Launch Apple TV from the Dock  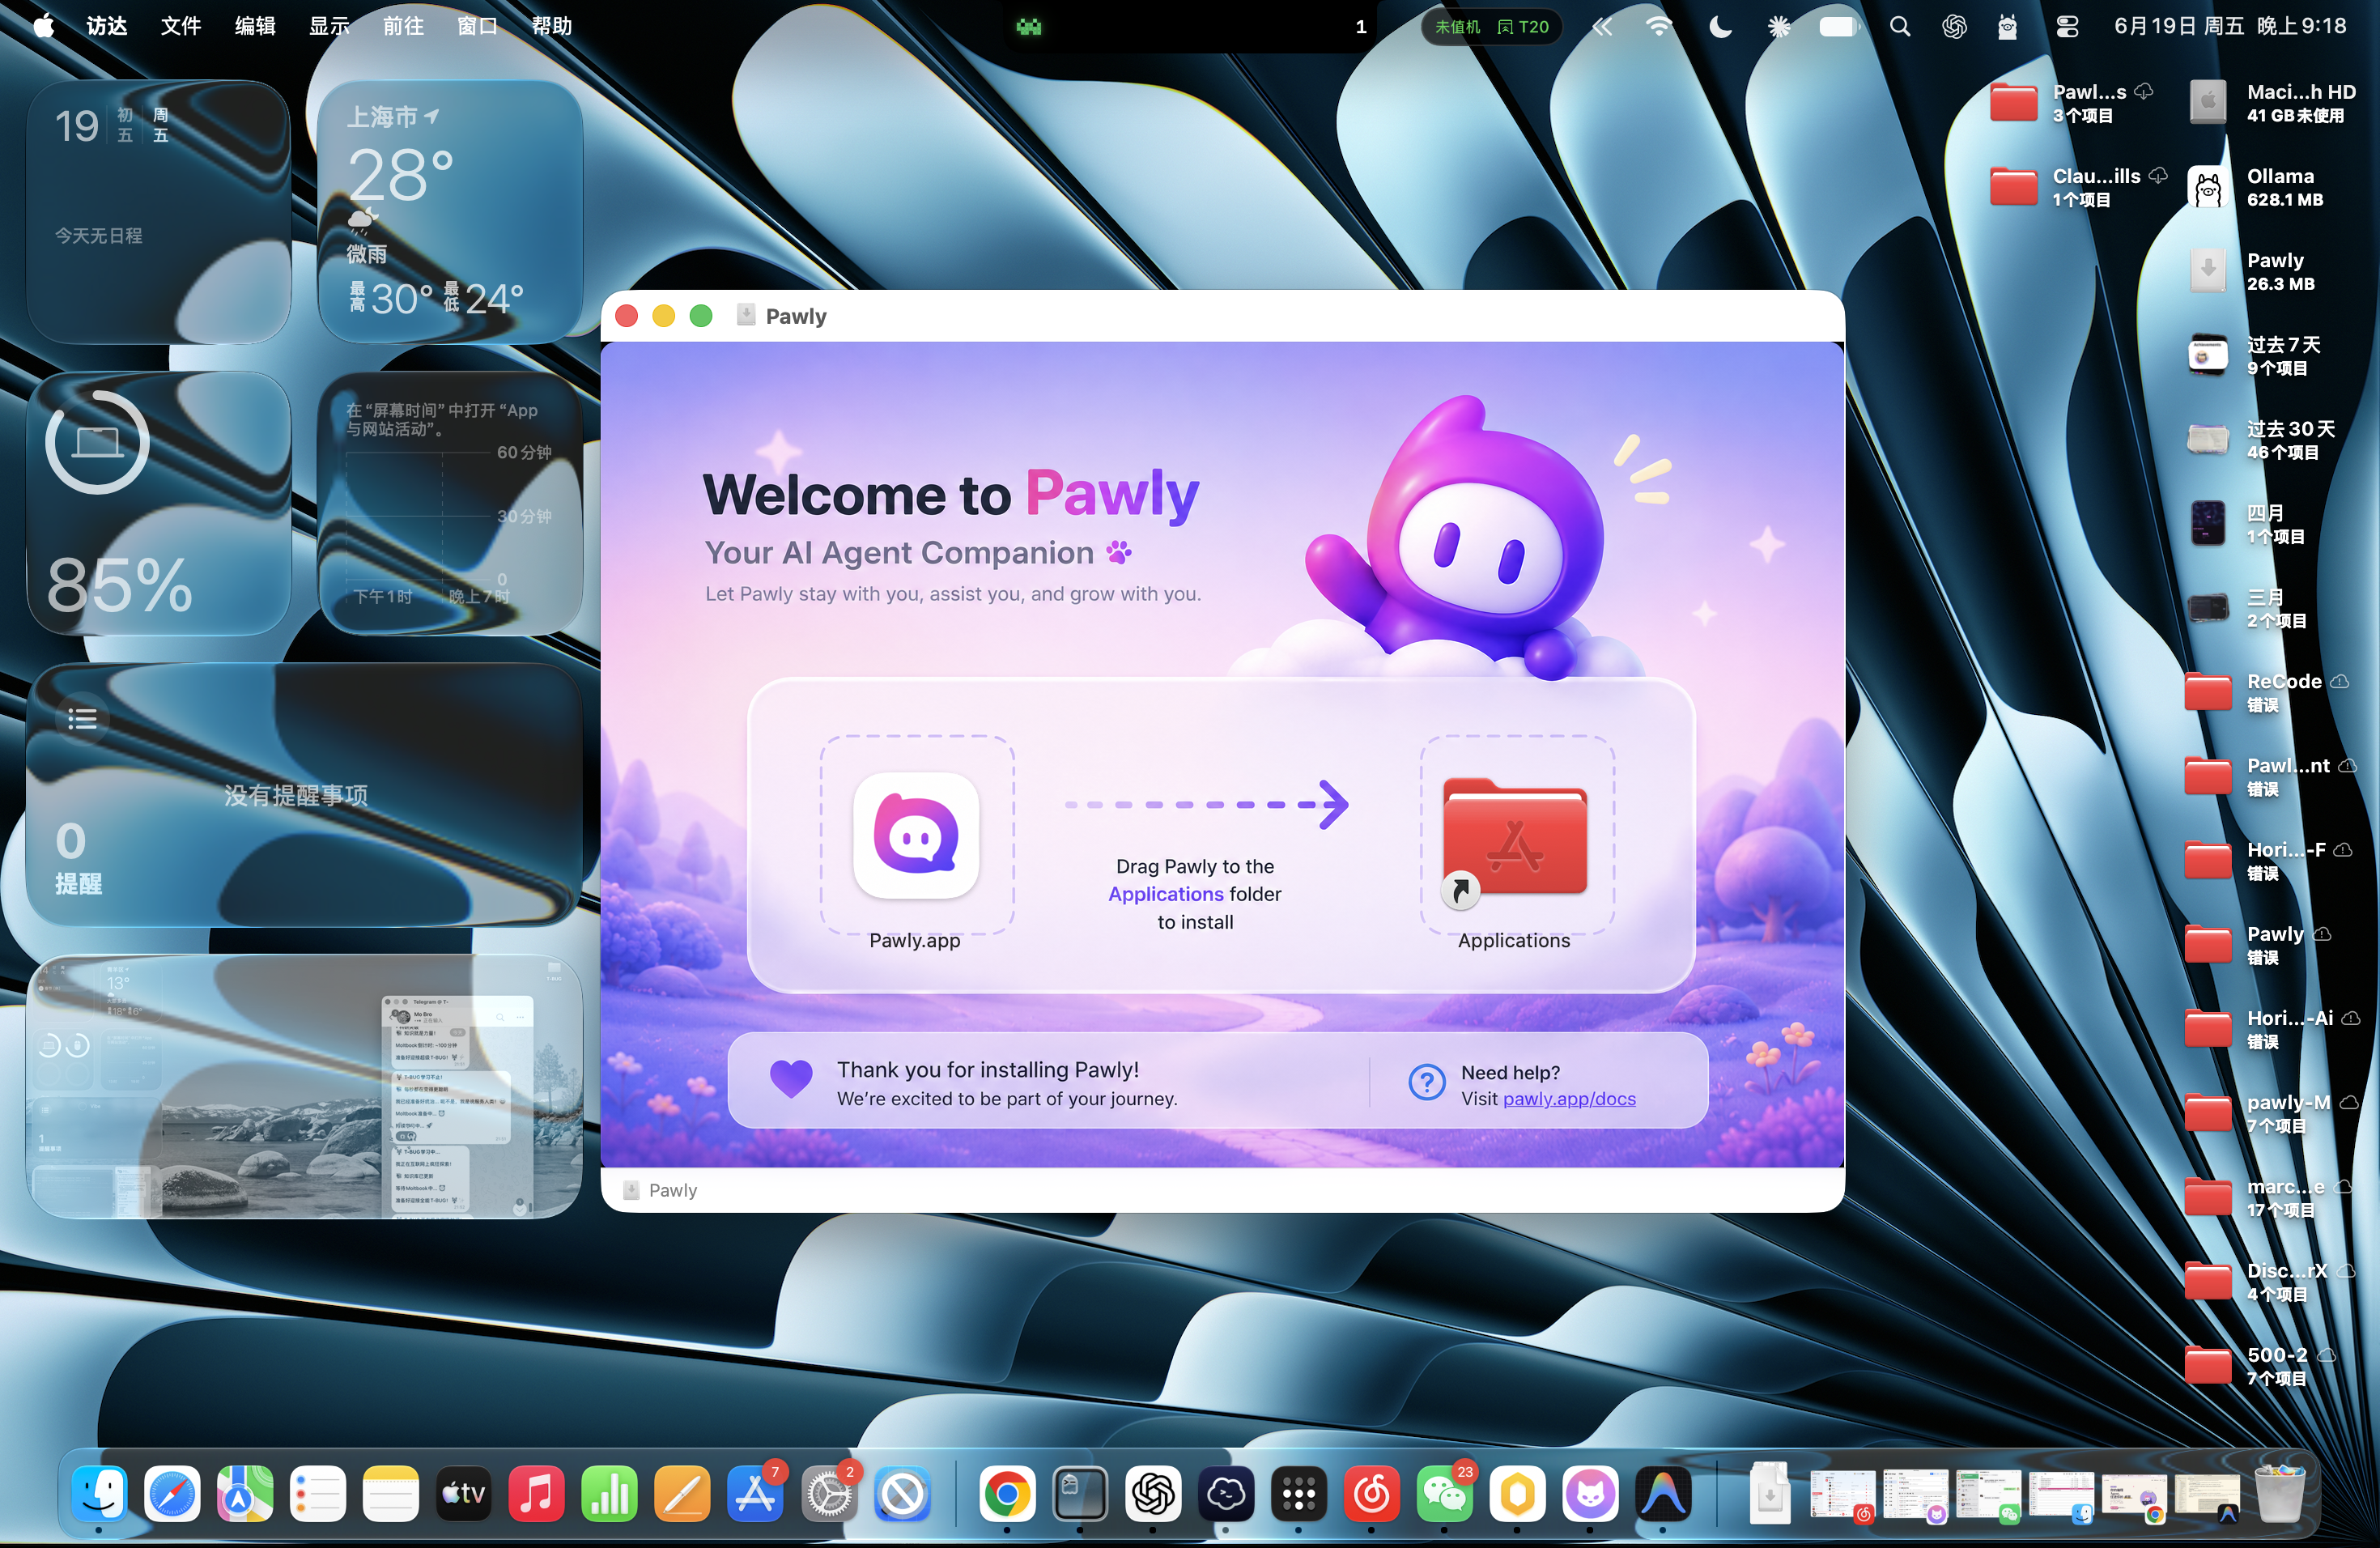[464, 1495]
